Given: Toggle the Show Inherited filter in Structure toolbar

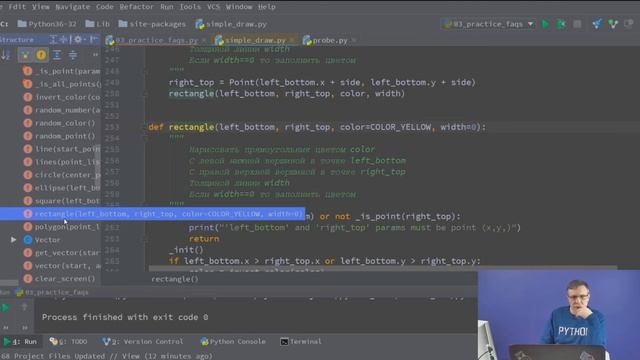Looking at the screenshot, I should coord(25,55).
